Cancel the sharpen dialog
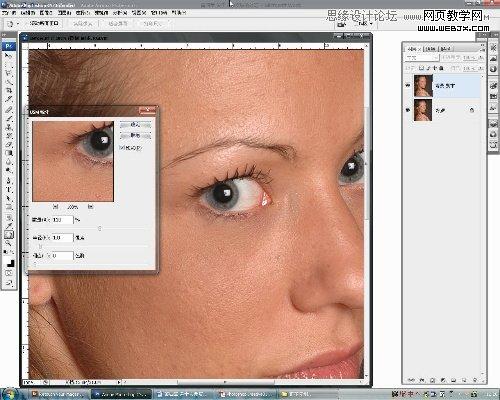The width and height of the screenshot is (500, 400). click(135, 135)
